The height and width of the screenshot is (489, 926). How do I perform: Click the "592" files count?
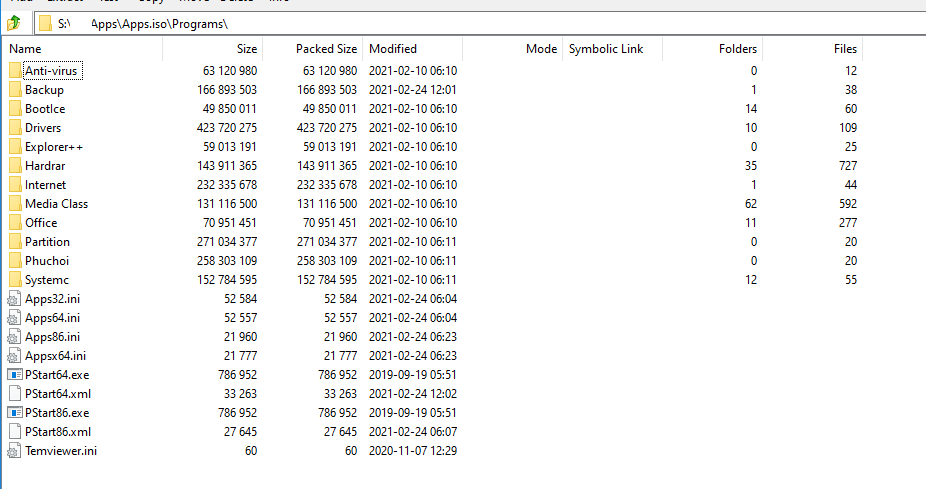pos(848,204)
